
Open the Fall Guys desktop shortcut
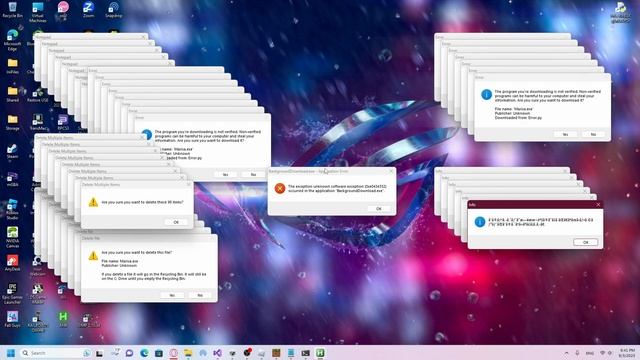tap(12, 319)
